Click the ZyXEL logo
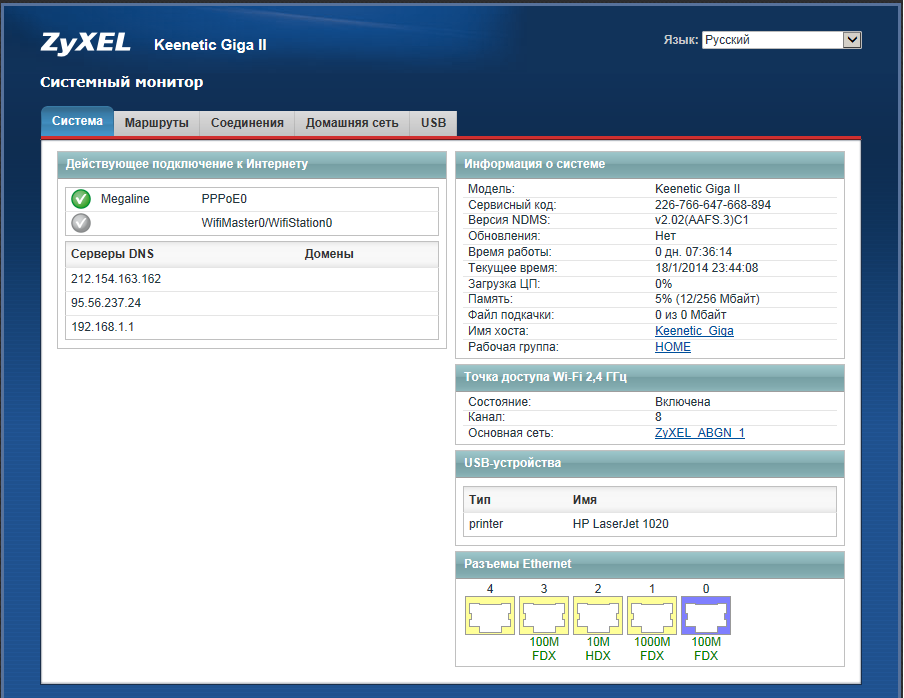904x698 pixels. (x=85, y=43)
